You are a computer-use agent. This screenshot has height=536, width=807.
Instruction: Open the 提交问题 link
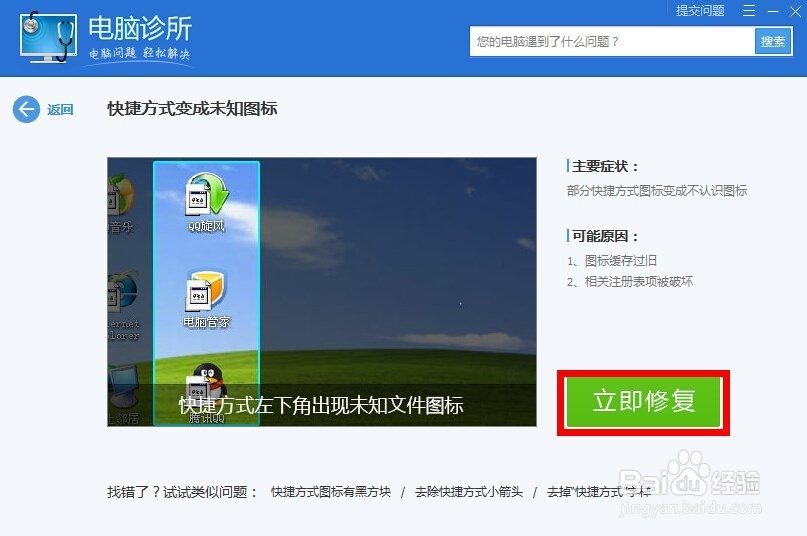(x=700, y=11)
